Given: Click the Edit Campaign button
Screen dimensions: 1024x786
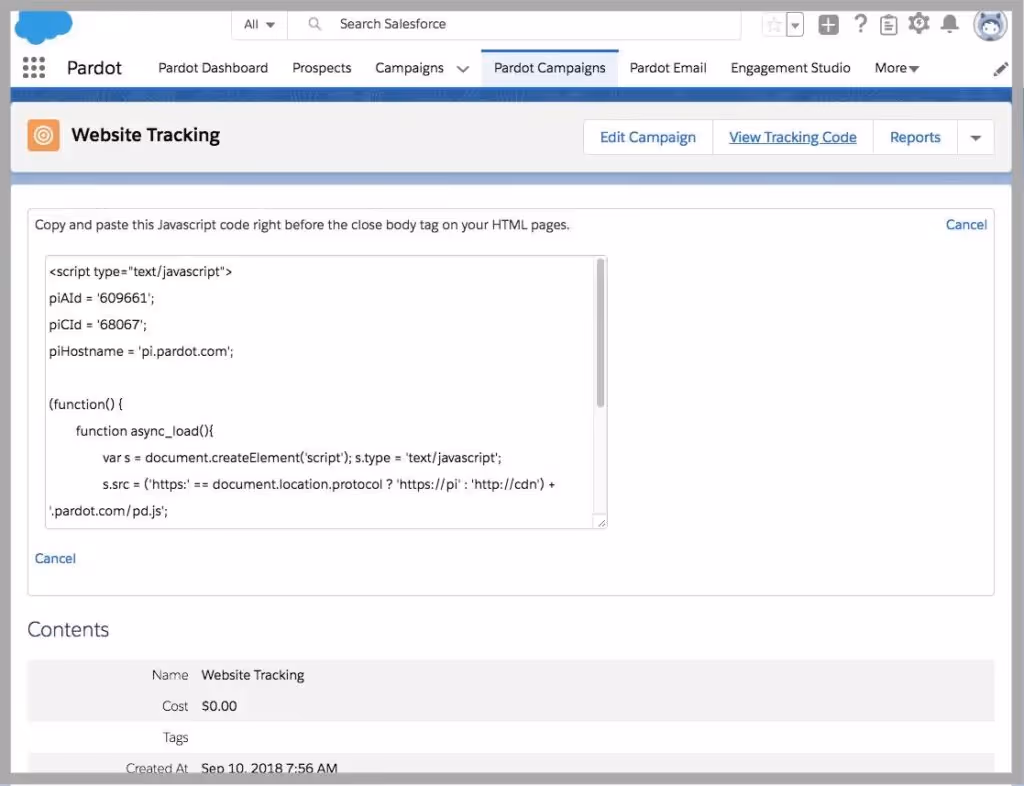Looking at the screenshot, I should (648, 137).
